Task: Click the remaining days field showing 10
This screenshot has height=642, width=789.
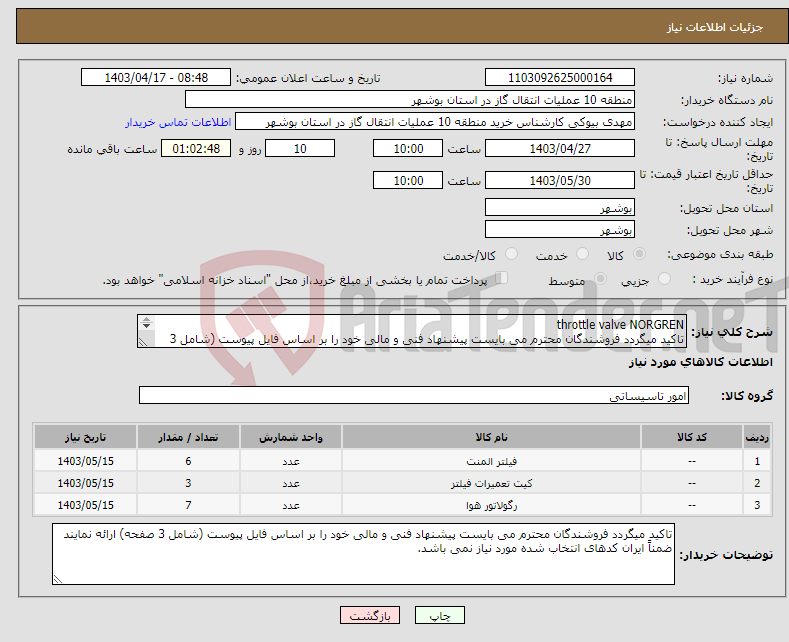Action: tap(300, 148)
